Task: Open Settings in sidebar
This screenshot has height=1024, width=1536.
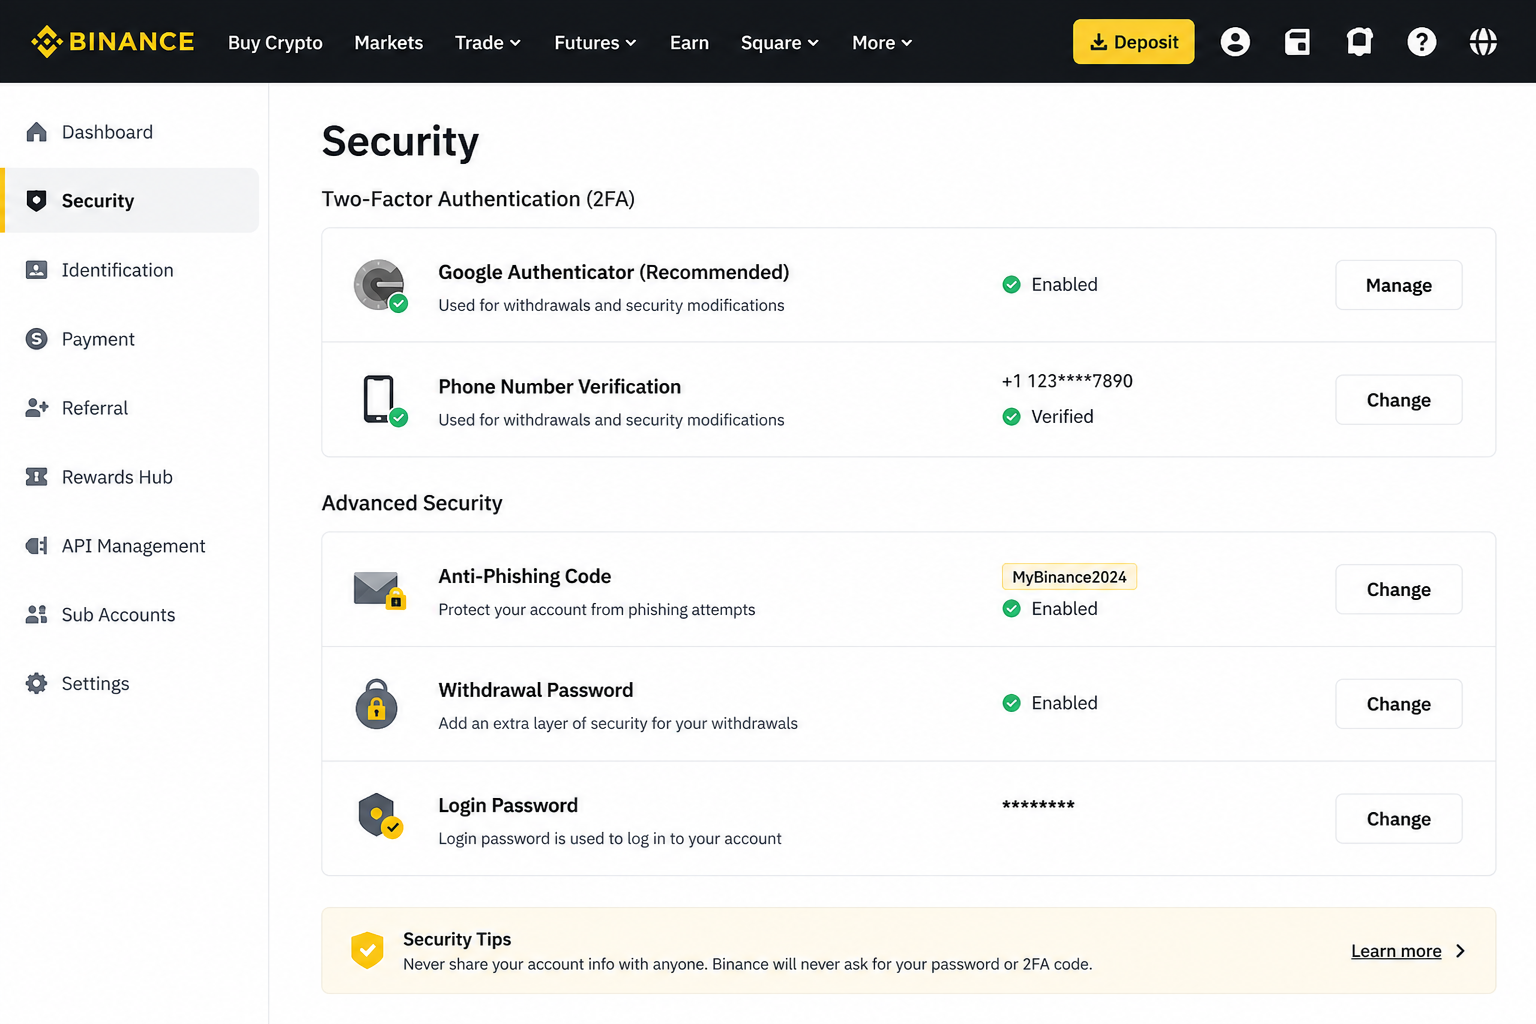Action: pos(131,684)
